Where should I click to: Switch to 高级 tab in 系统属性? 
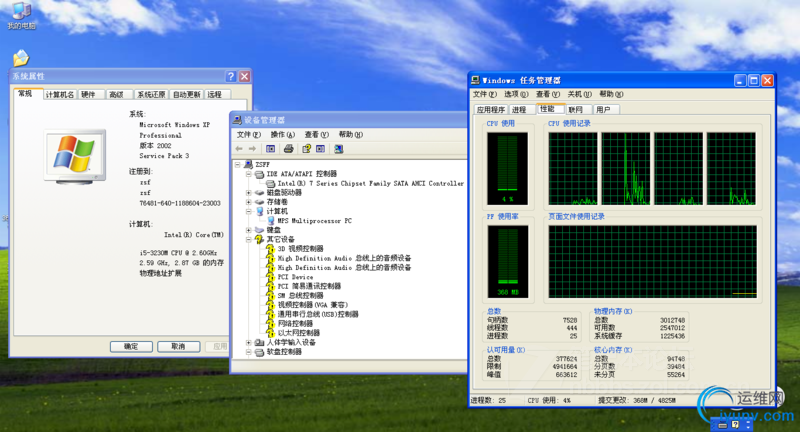[117, 94]
